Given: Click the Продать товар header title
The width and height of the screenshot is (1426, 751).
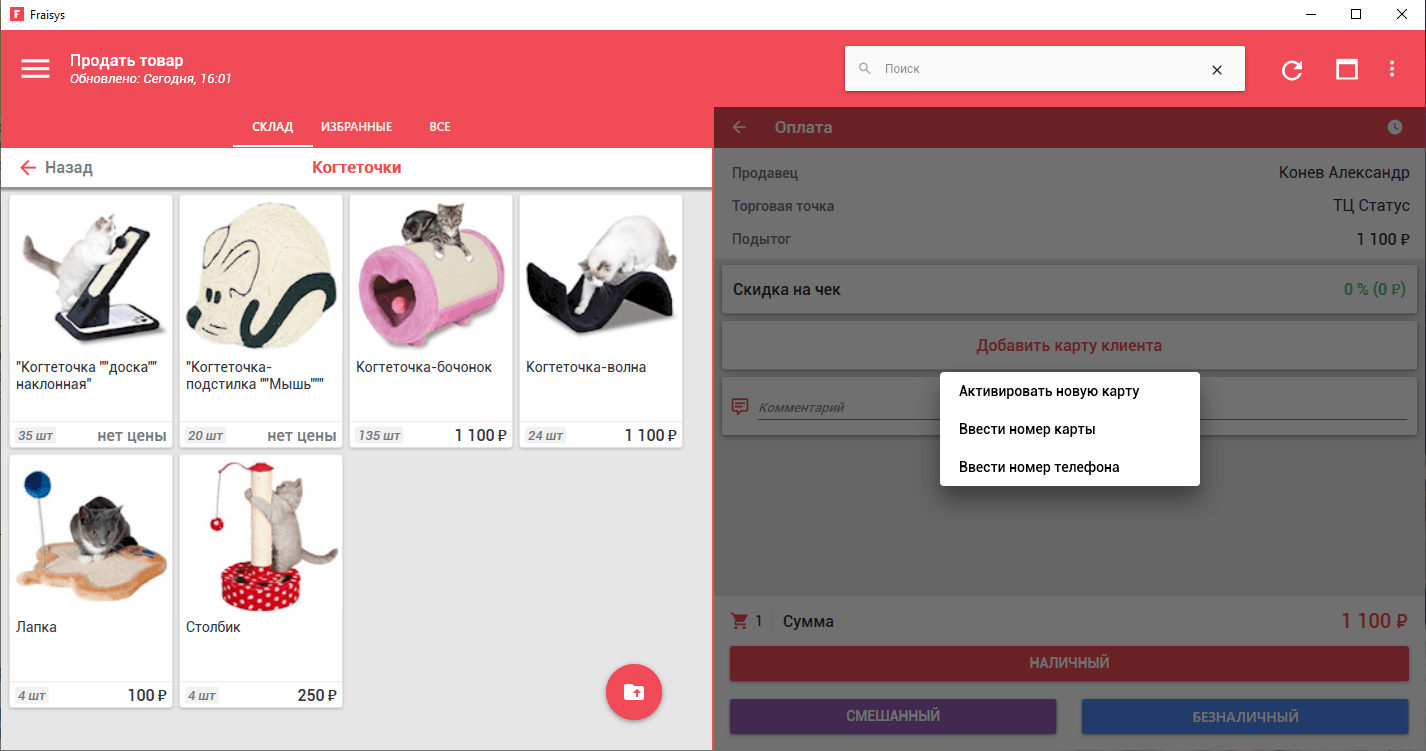Looking at the screenshot, I should [x=127, y=61].
